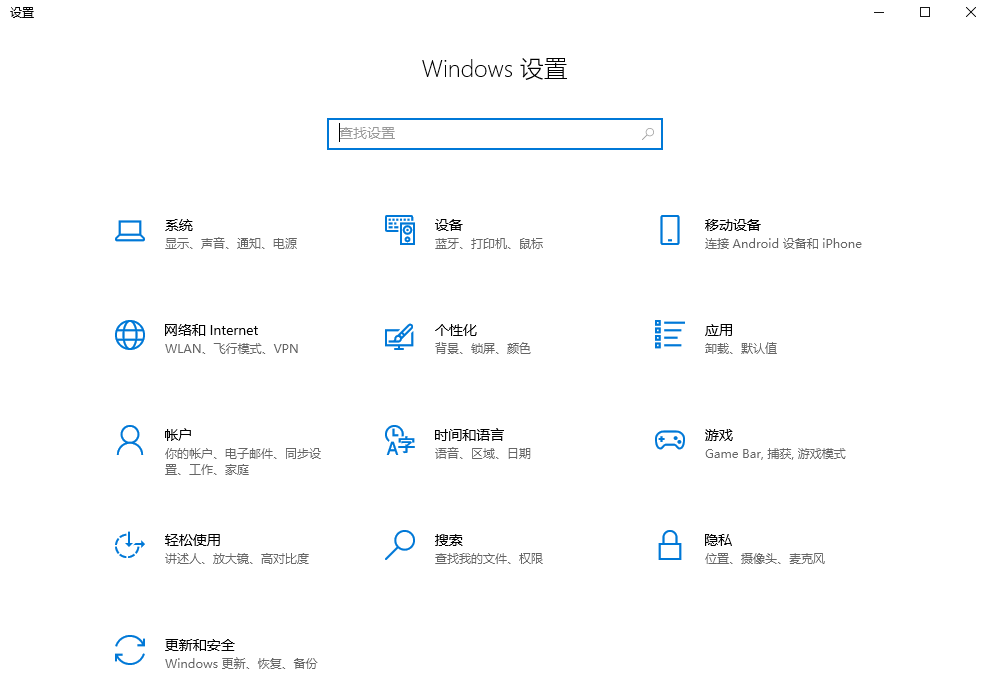Open the 应用 settings category
The width and height of the screenshot is (988, 688).
(718, 330)
